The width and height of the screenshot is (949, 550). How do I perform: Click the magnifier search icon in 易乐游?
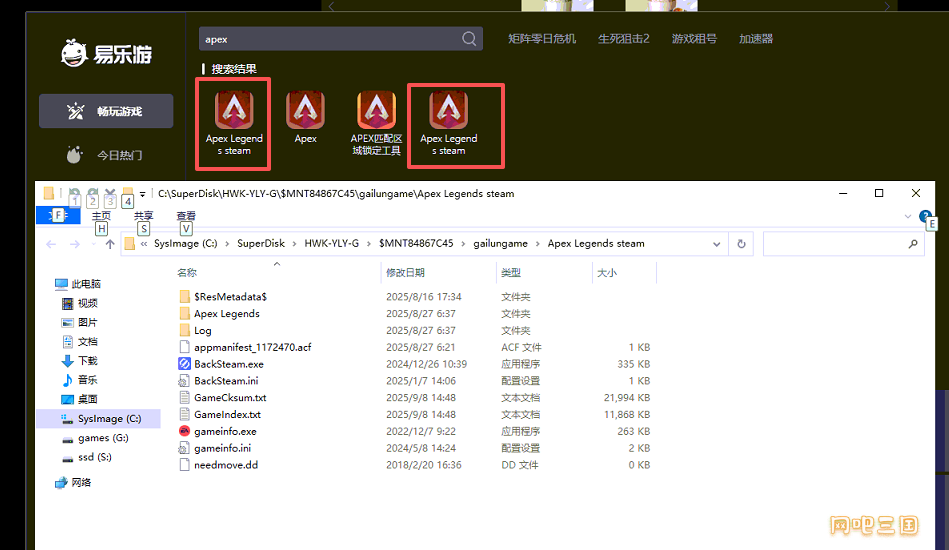(x=470, y=39)
